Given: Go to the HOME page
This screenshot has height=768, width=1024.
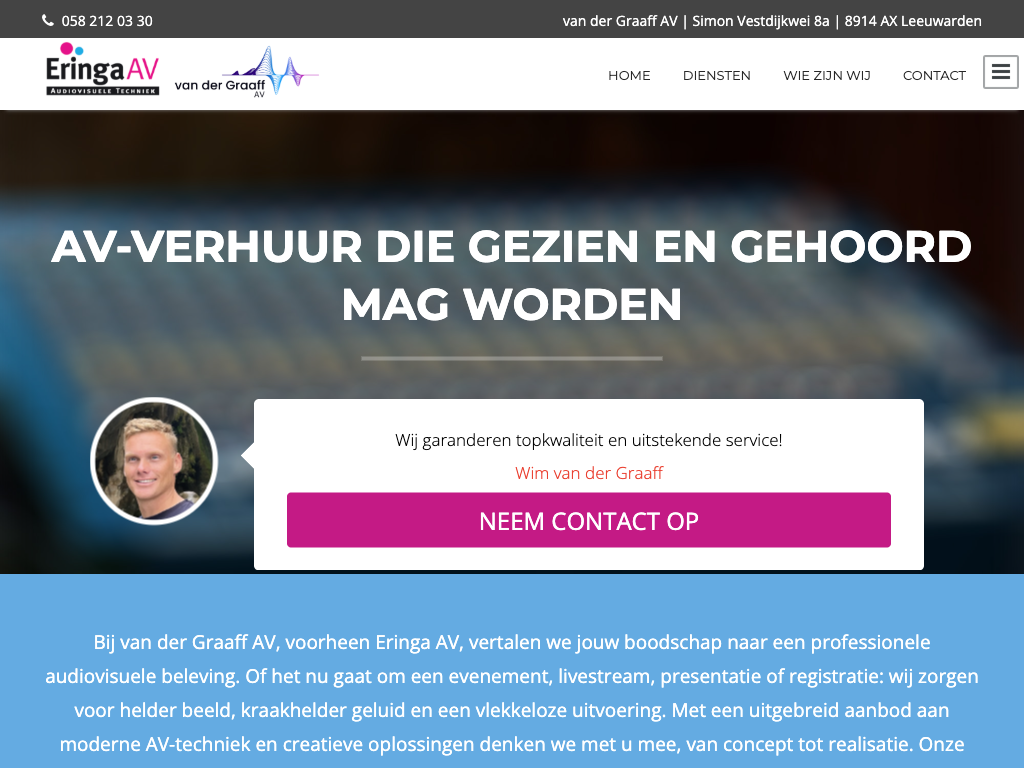Looking at the screenshot, I should point(629,75).
